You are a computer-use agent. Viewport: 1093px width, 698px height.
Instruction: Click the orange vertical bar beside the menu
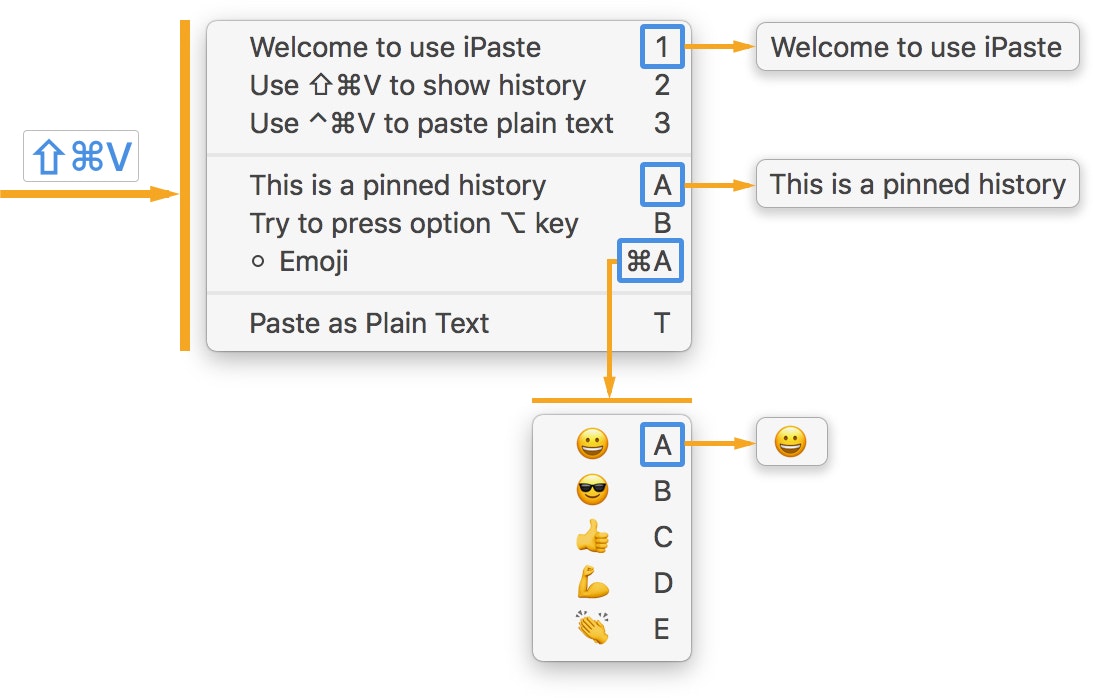tap(186, 185)
